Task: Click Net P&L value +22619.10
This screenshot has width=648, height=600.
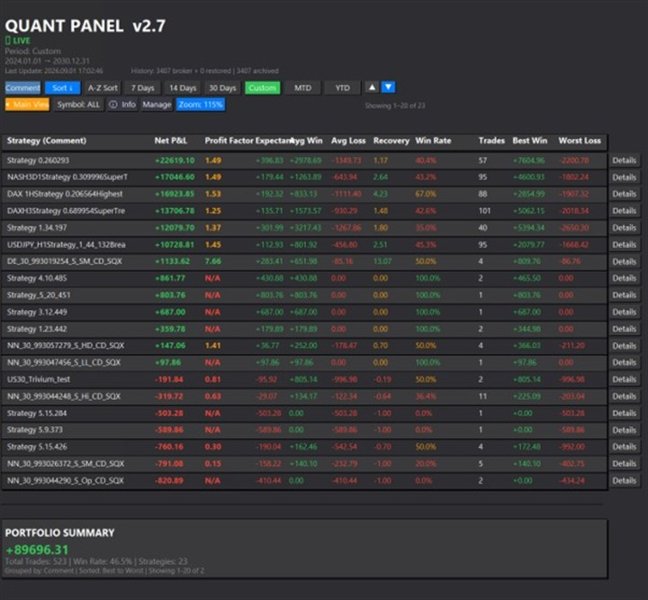Action: (175, 160)
